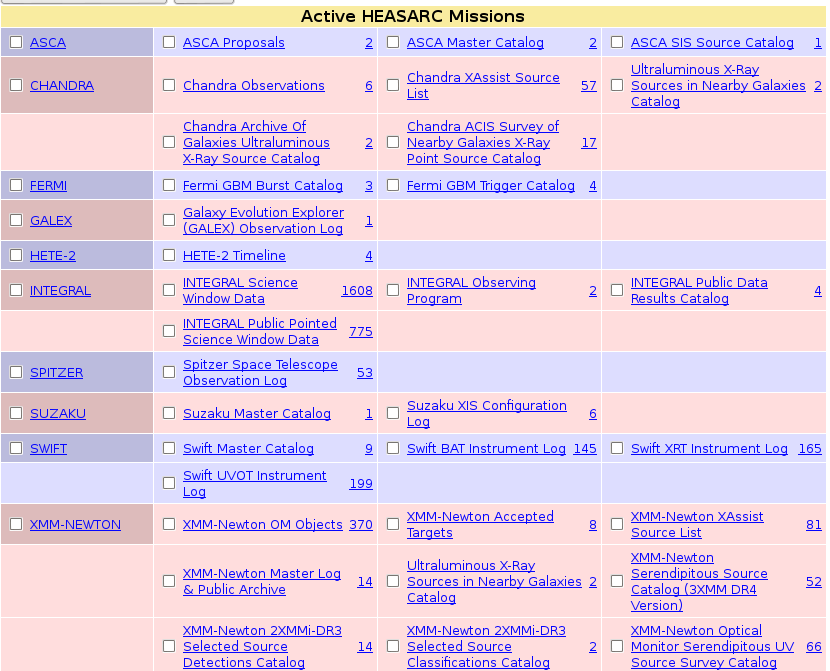
Task: Open the 370 count link for OM Objects
Action: tap(361, 524)
